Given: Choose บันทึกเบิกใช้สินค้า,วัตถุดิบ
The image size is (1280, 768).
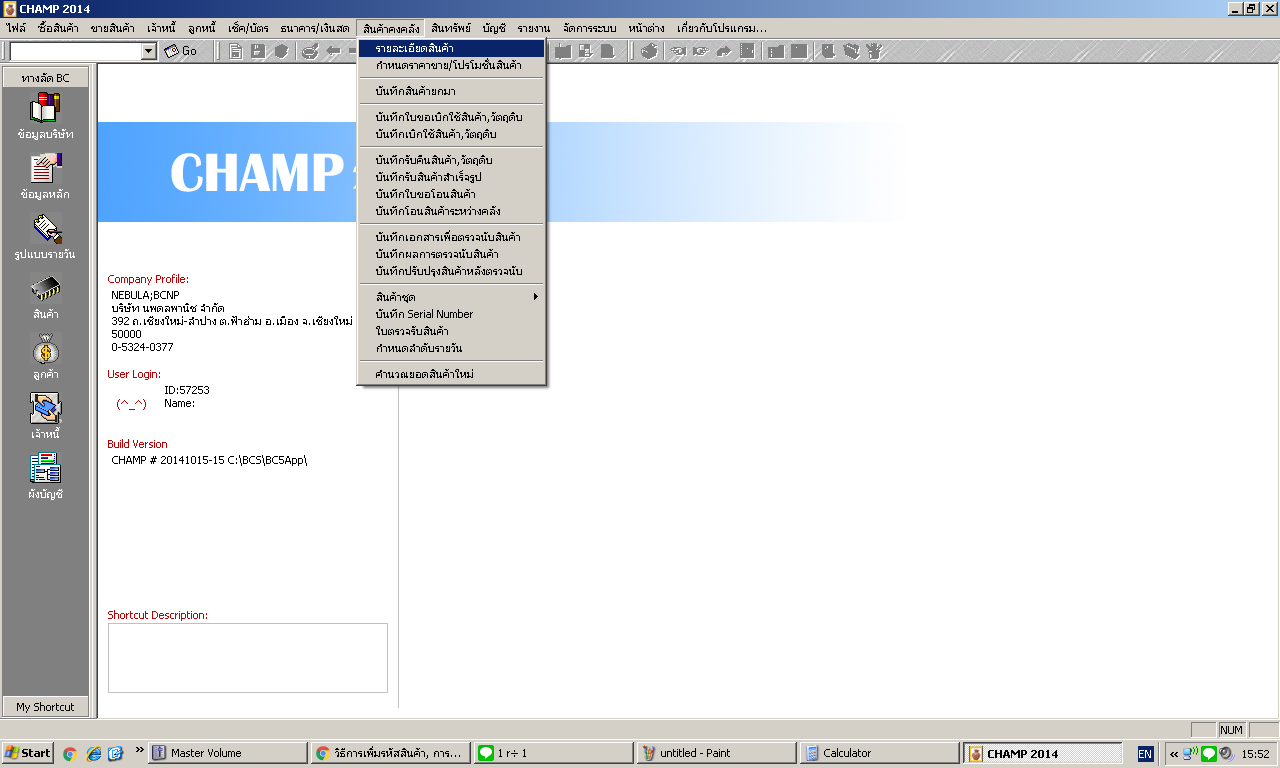Looking at the screenshot, I should pyautogui.click(x=452, y=134).
